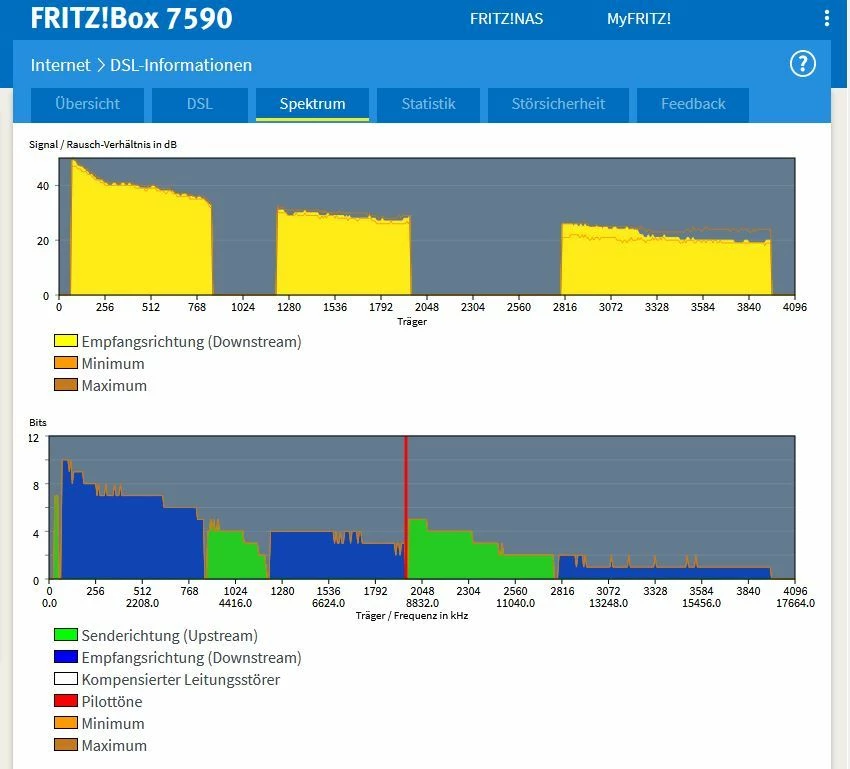Click the FRITZ!Box 7590 logo
Viewport: 850px width, 769px height.
point(132,18)
